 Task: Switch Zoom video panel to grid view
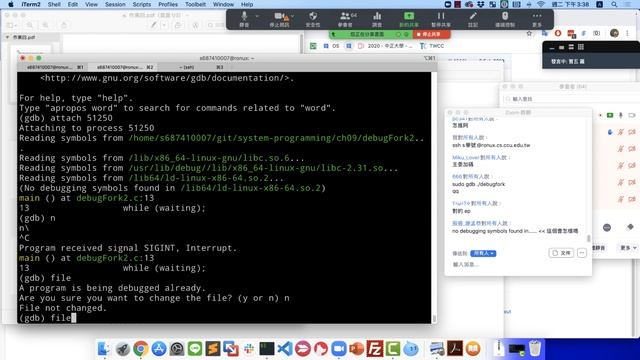click(x=580, y=47)
